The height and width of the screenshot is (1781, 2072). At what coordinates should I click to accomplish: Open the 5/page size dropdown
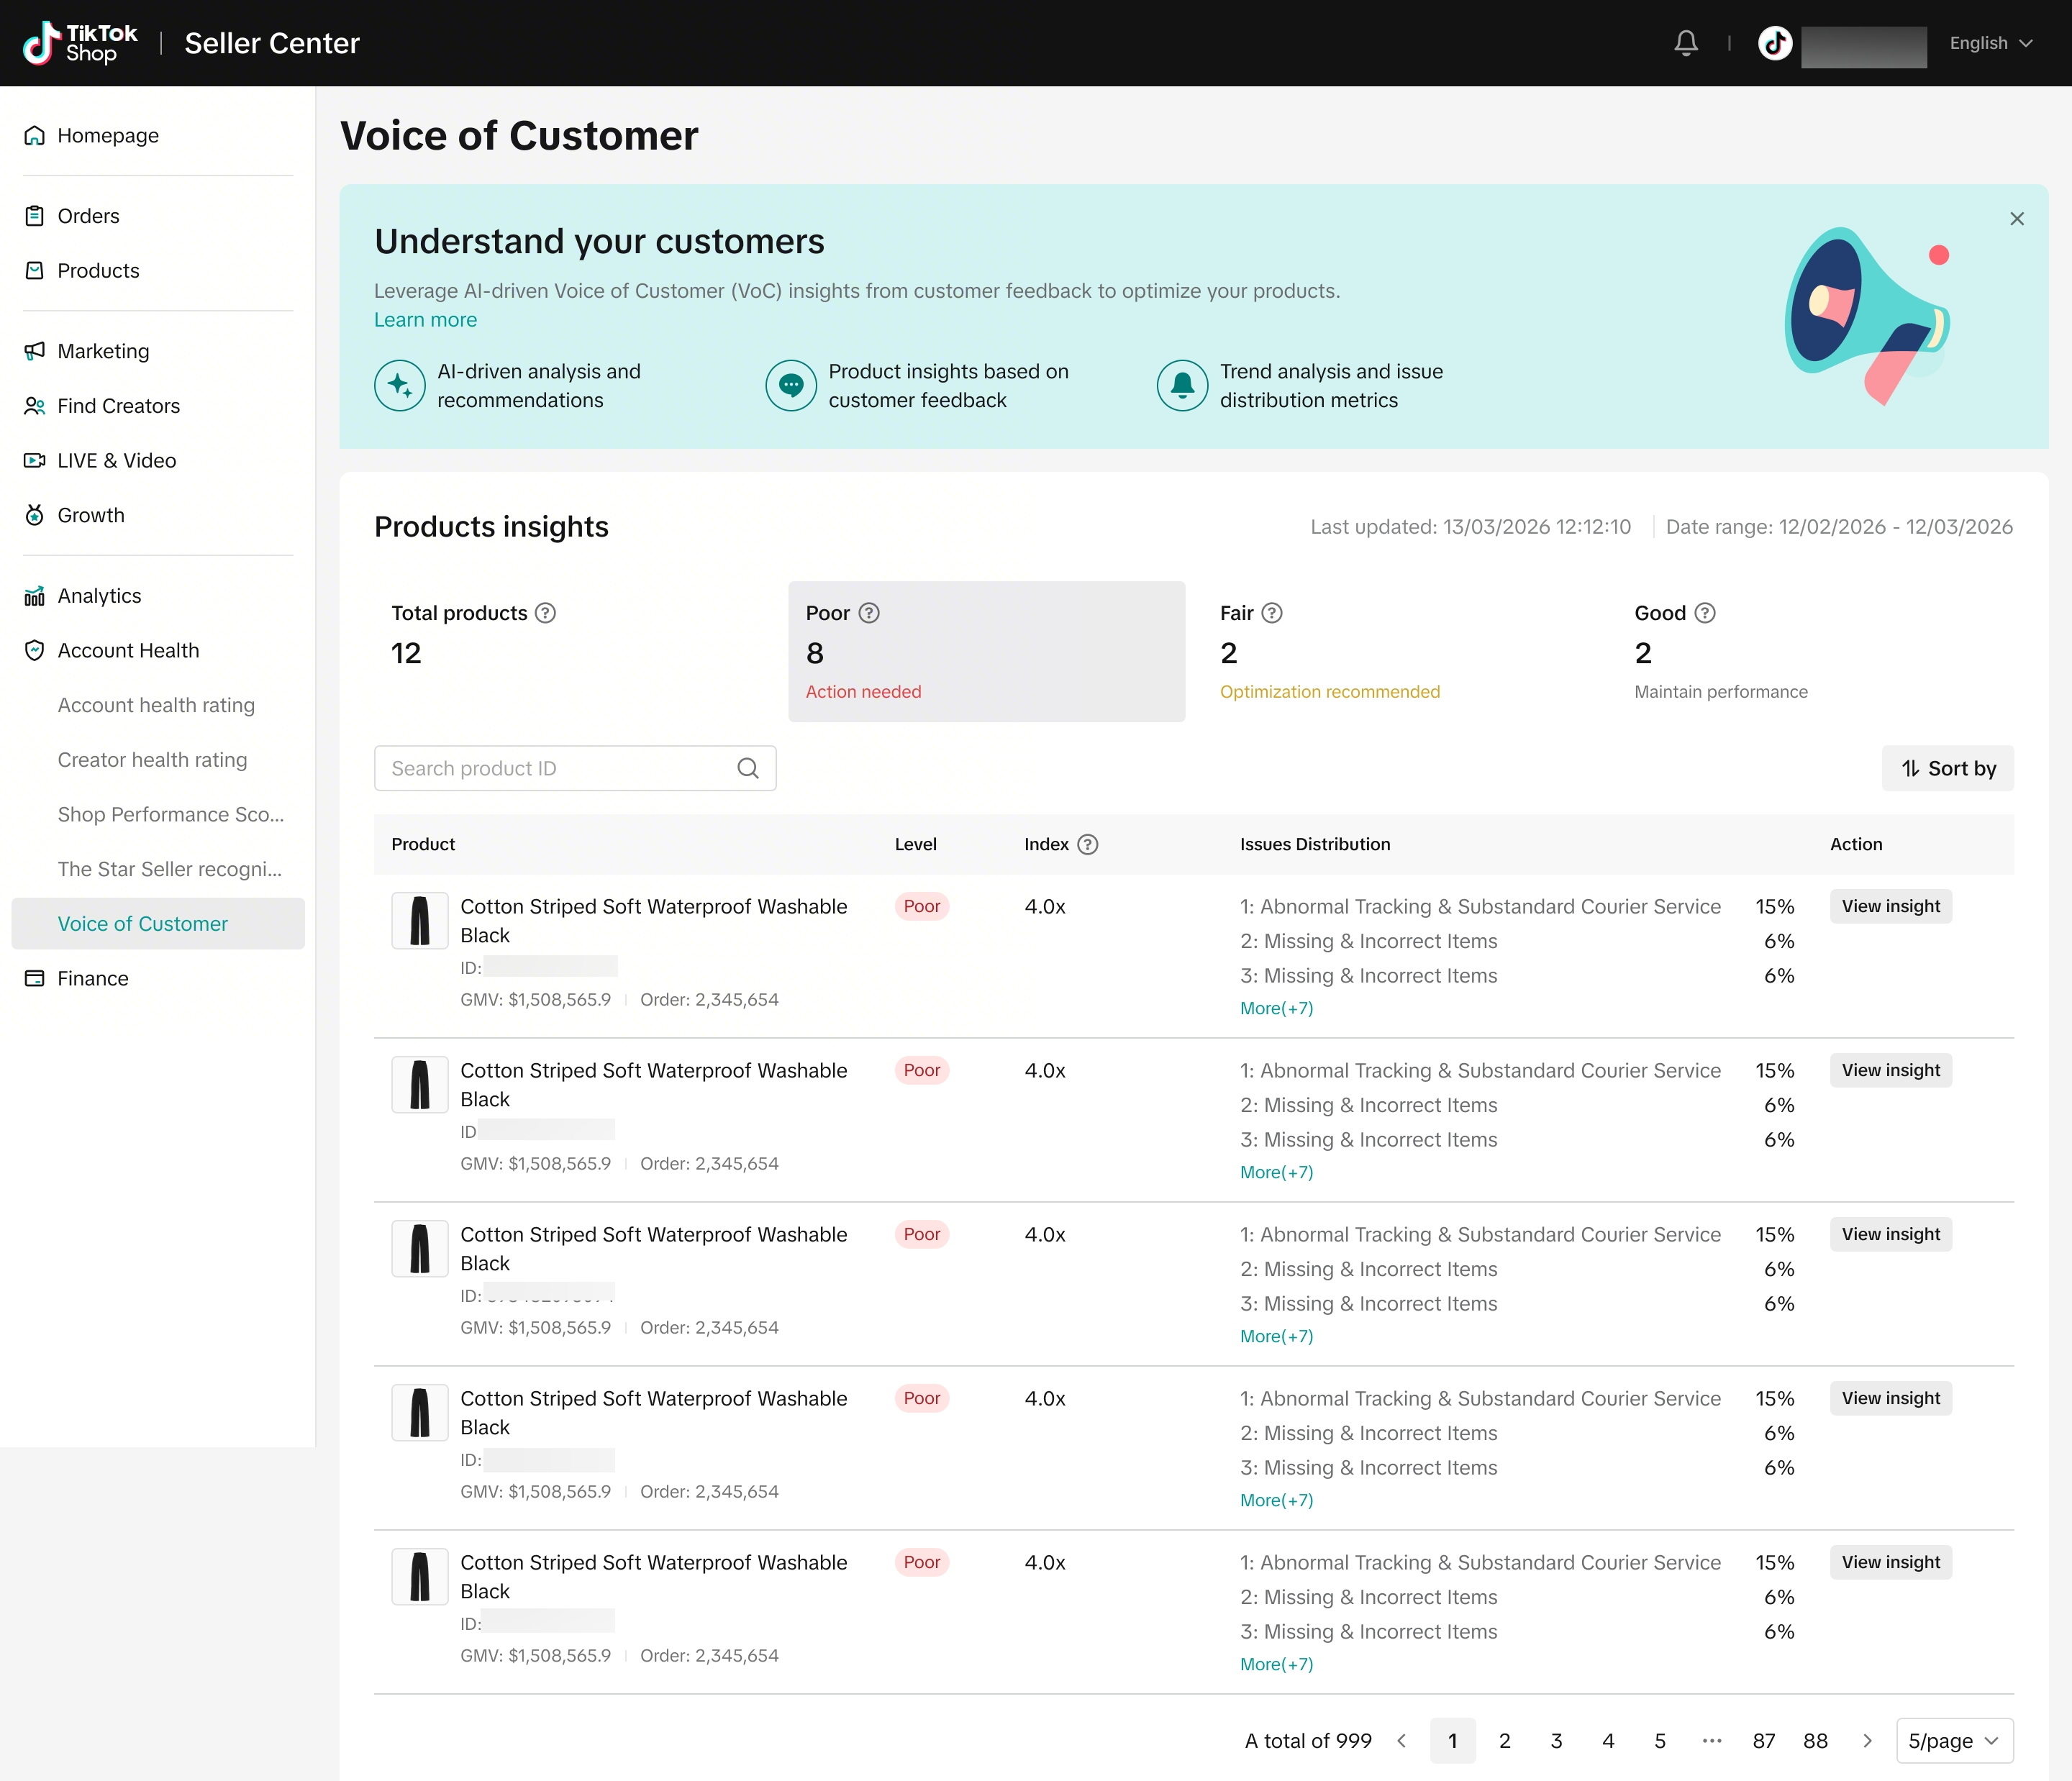click(x=1954, y=1741)
